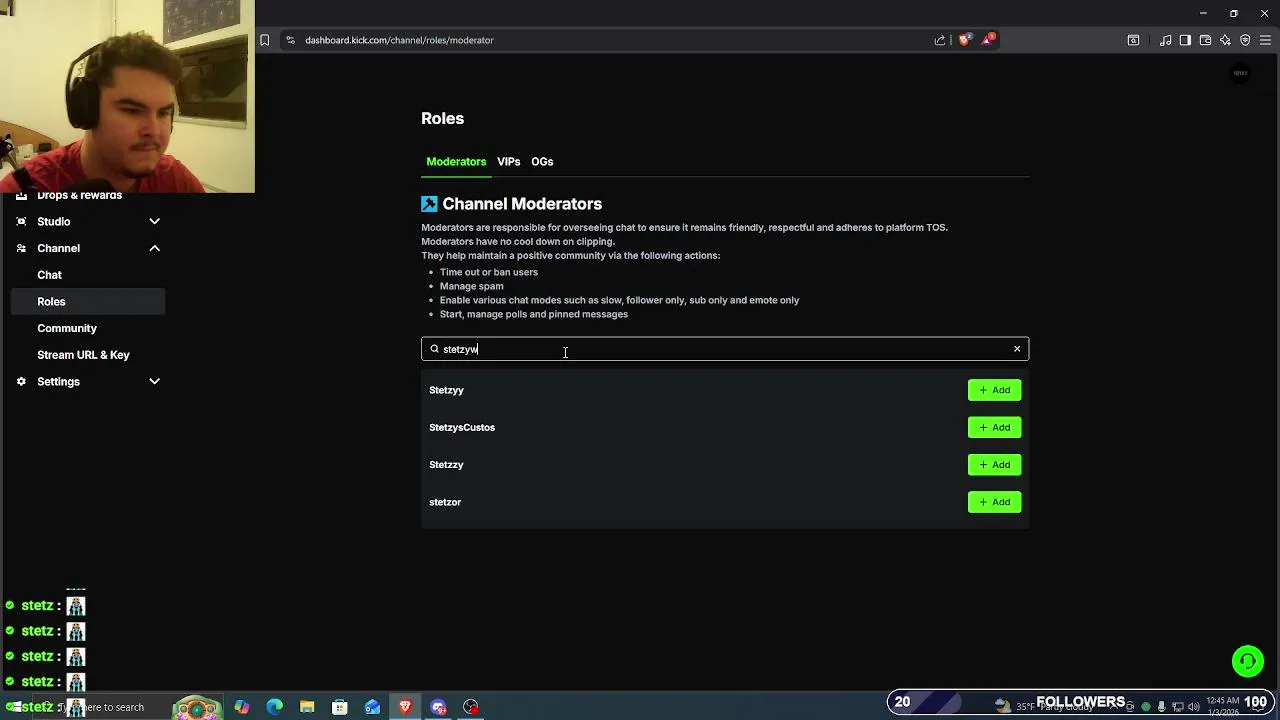Click the Settings gear icon in sidebar
1280x720 pixels.
pos(21,381)
